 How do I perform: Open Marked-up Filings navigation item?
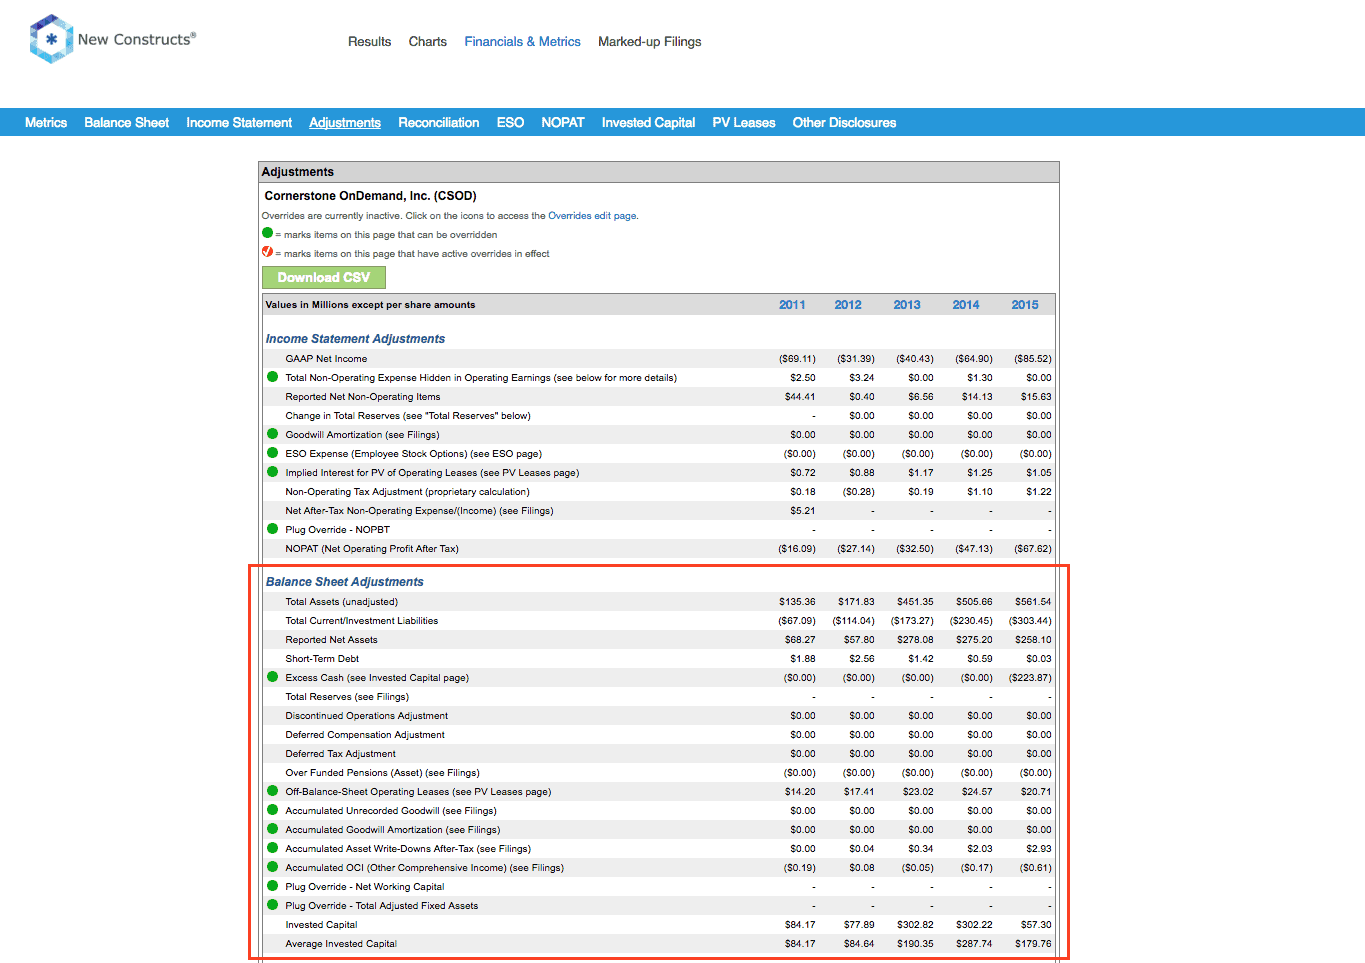(650, 42)
